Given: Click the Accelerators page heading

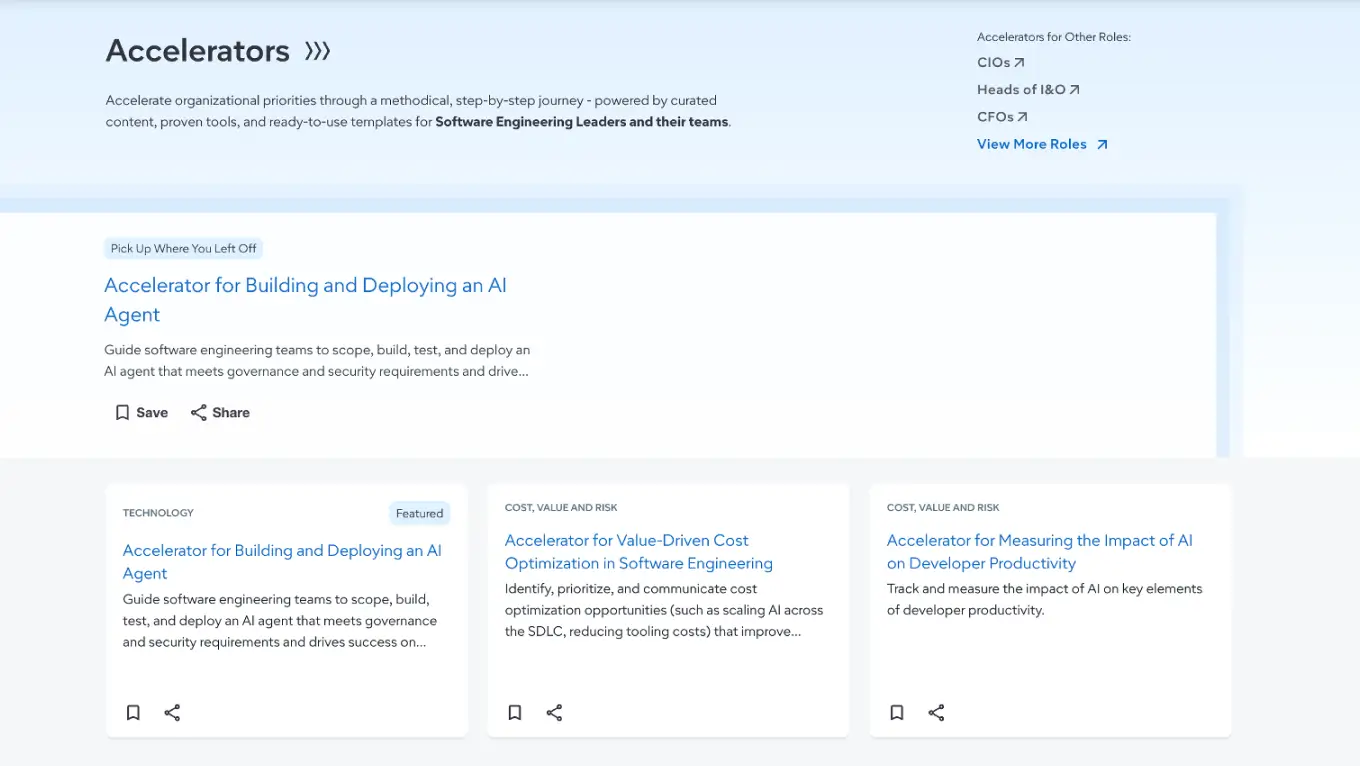Looking at the screenshot, I should [198, 51].
